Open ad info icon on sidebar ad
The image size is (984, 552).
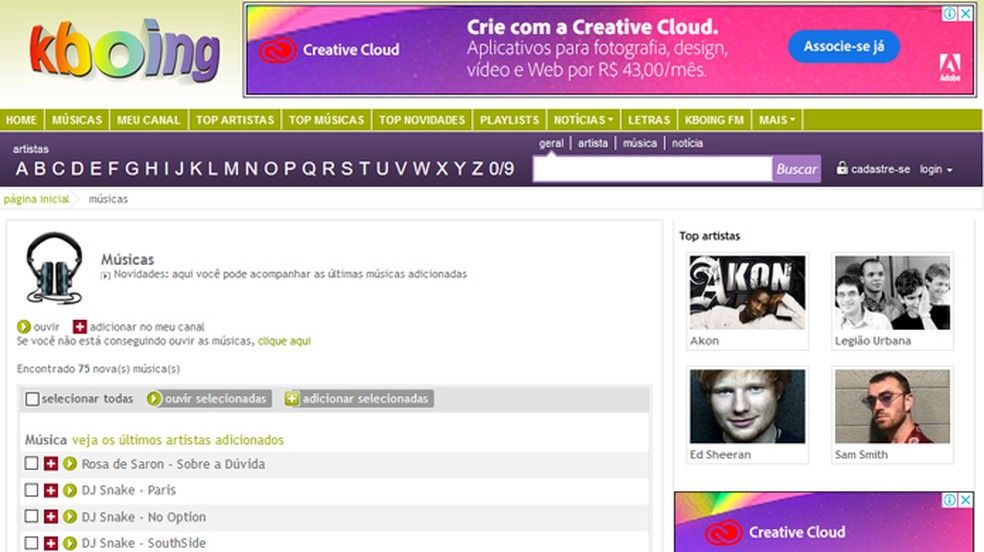click(950, 500)
